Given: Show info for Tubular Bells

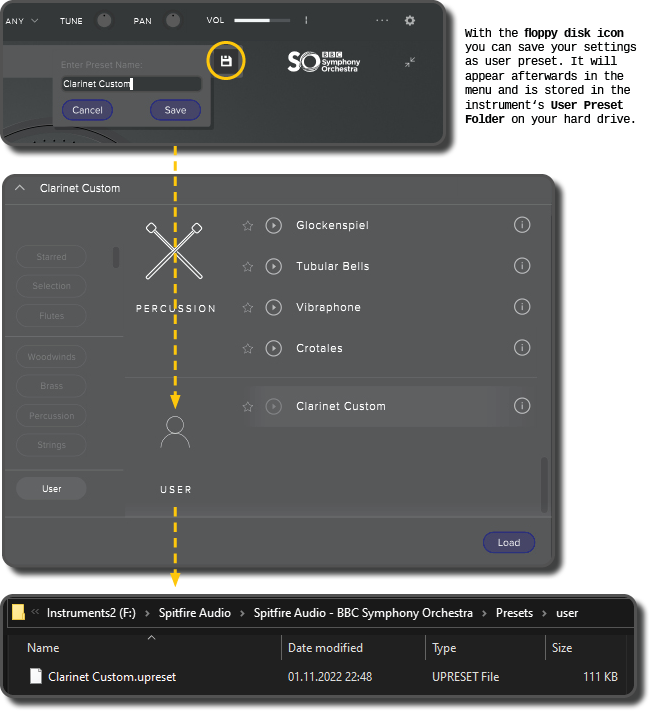Looking at the screenshot, I should click(522, 266).
